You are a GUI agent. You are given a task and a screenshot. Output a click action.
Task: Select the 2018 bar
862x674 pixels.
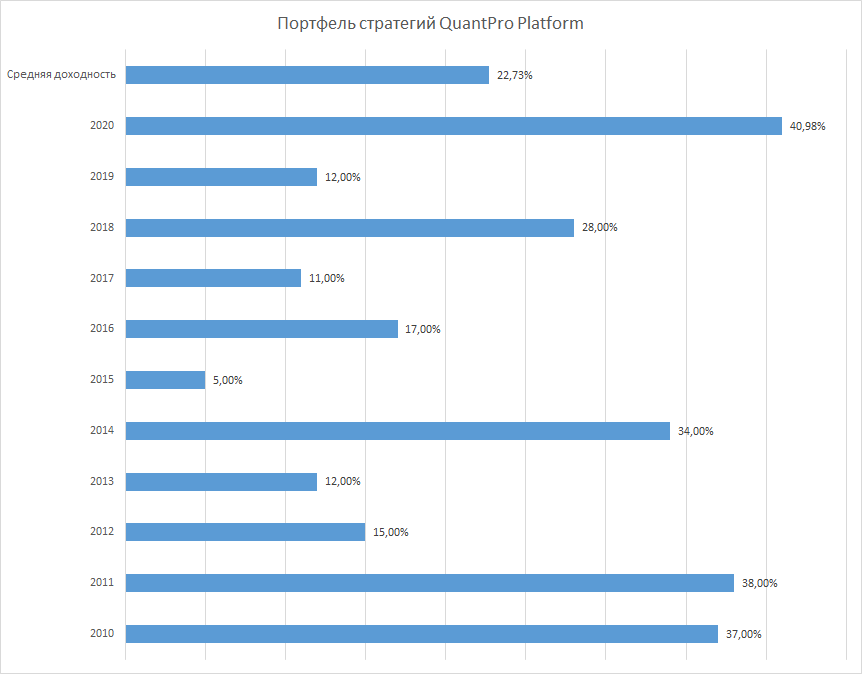[x=350, y=228]
